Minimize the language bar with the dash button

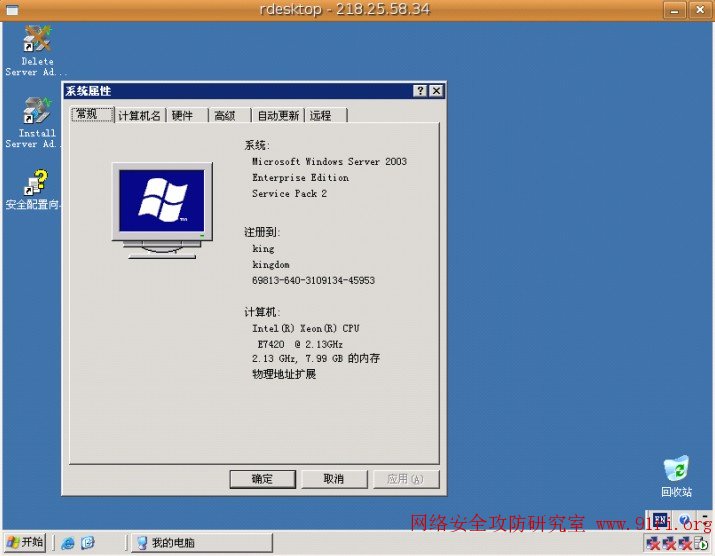705,518
